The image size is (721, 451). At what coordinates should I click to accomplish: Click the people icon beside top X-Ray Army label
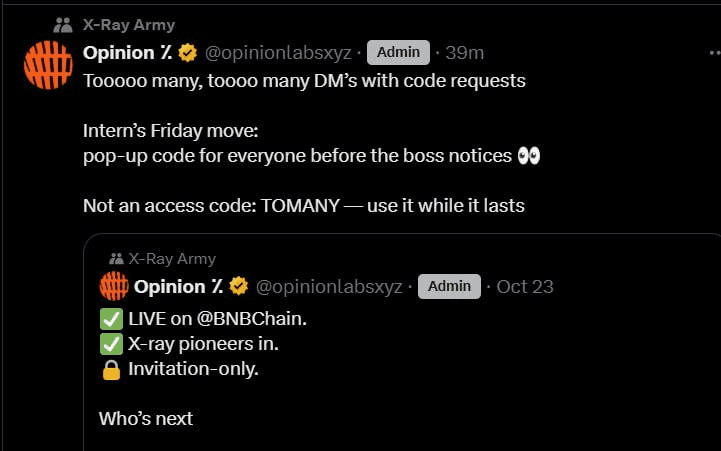point(64,24)
